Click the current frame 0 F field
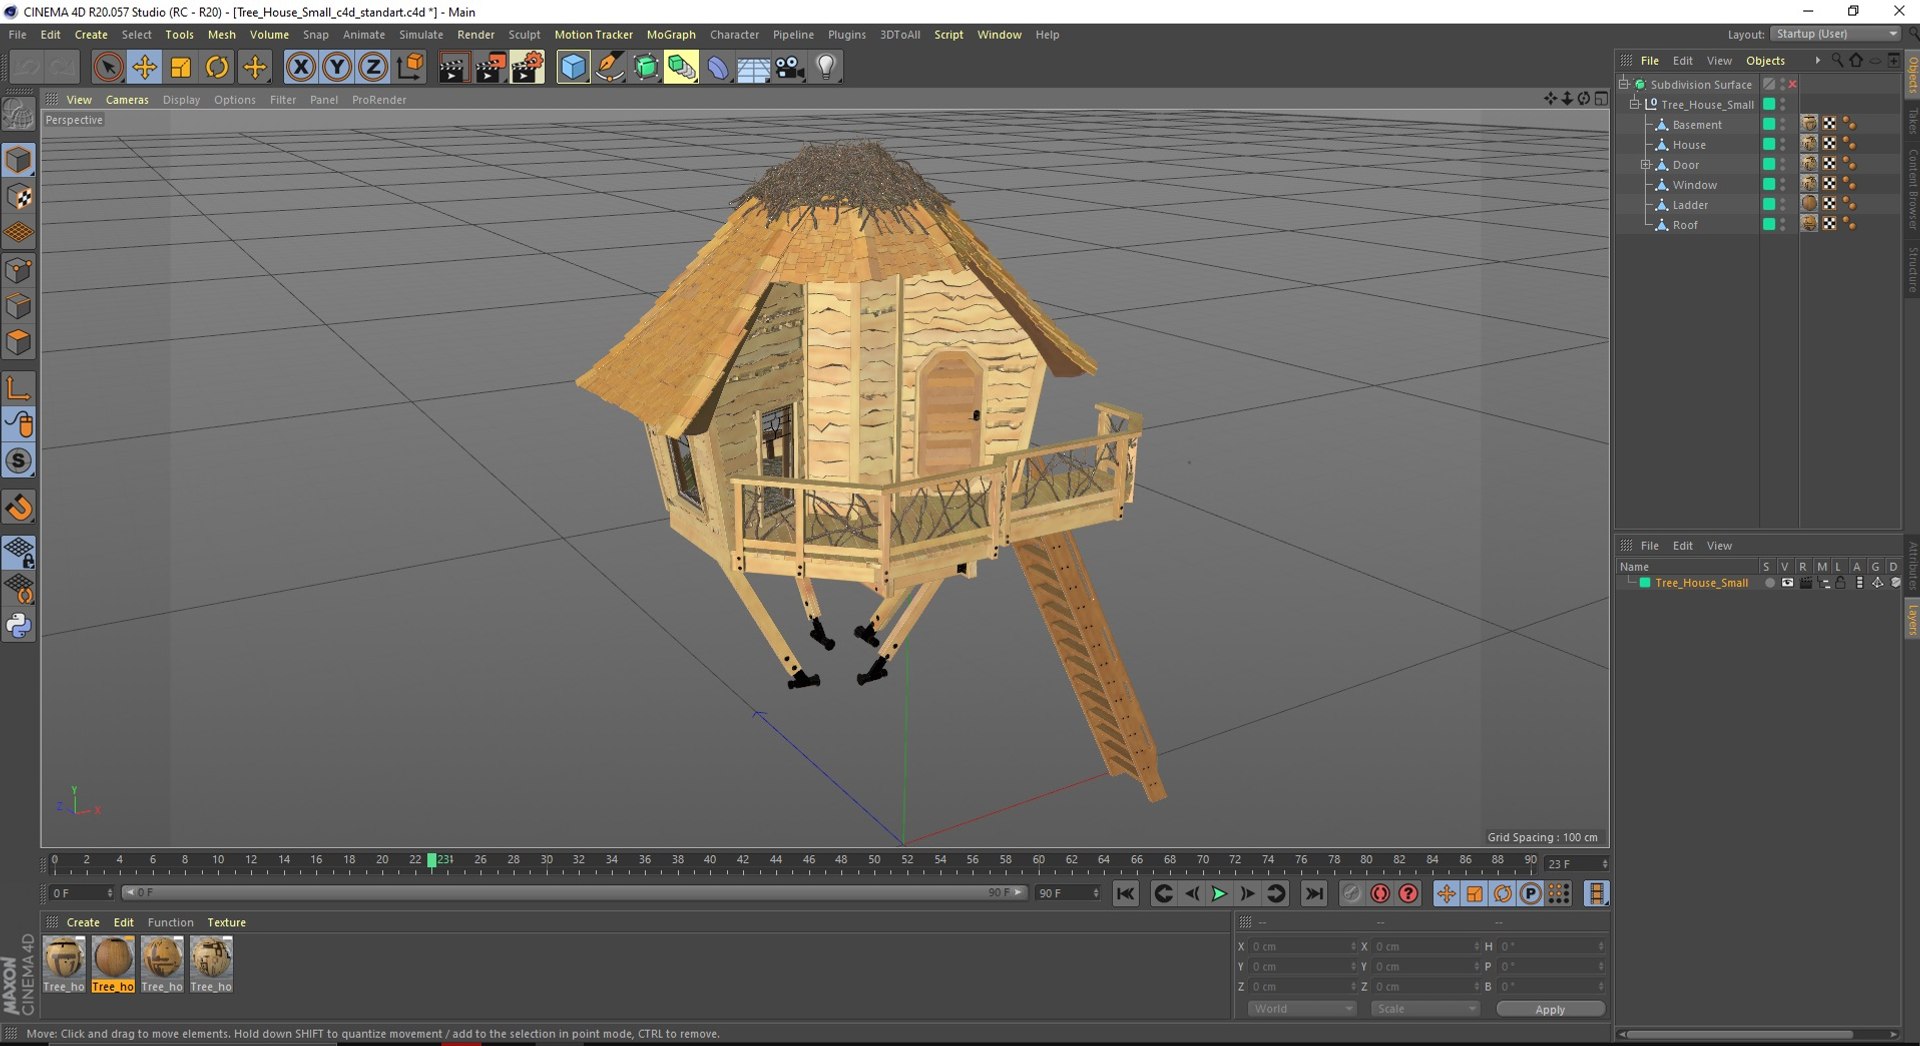The width and height of the screenshot is (1920, 1046). coord(82,893)
